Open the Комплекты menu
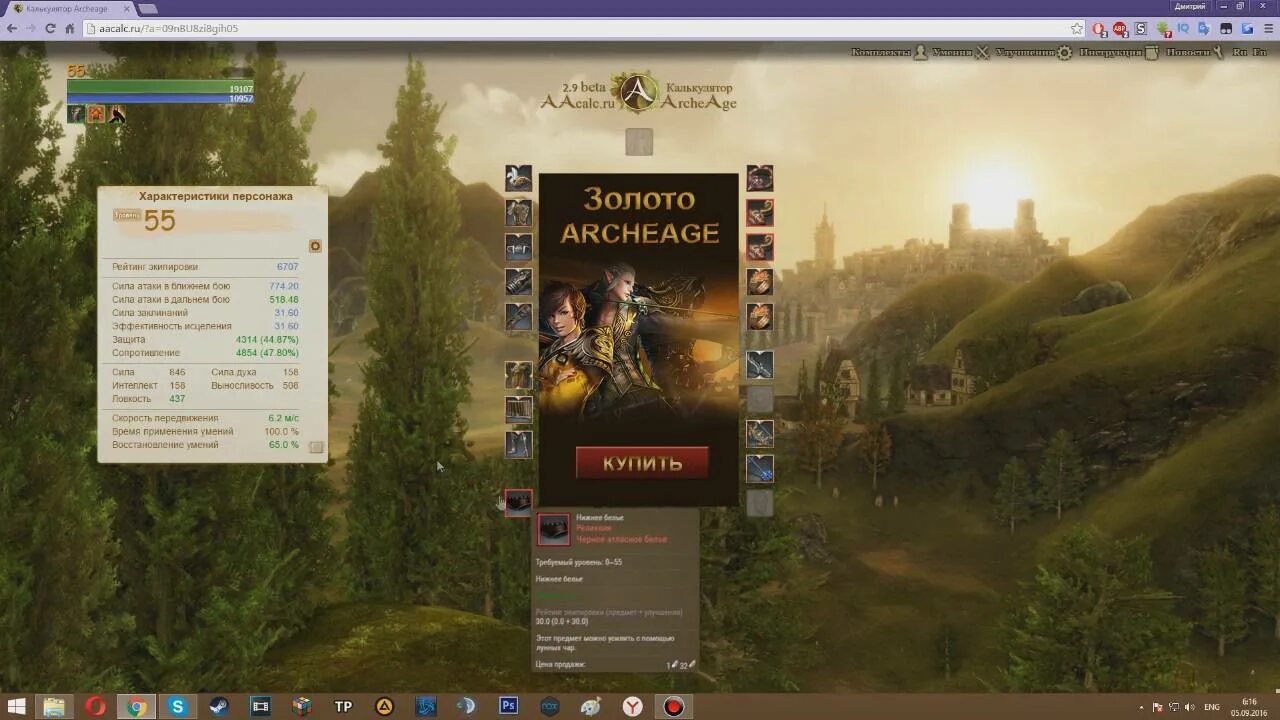Screen dimensions: 1280x720 (x=890, y=52)
